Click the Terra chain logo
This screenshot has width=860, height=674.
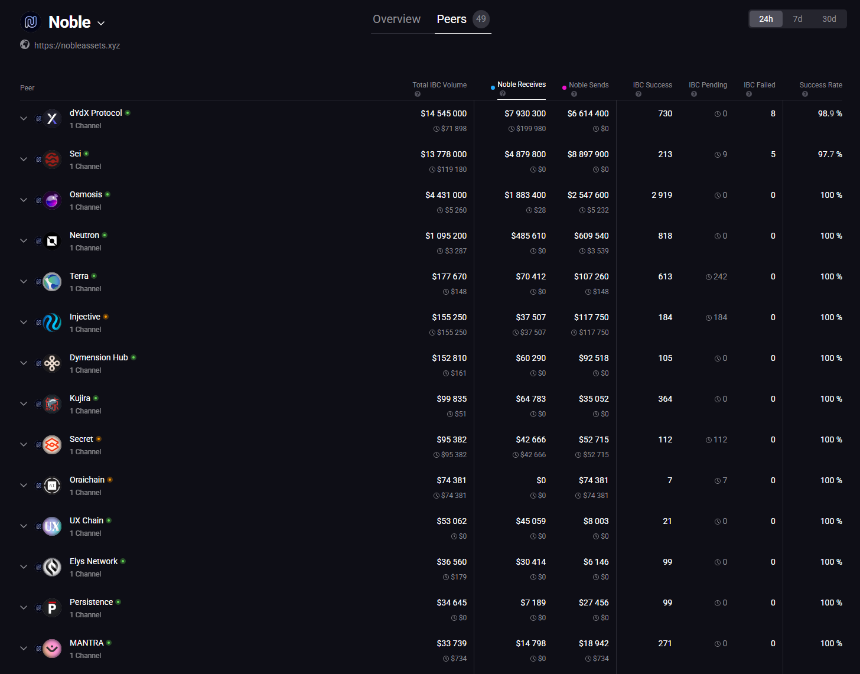(52, 282)
